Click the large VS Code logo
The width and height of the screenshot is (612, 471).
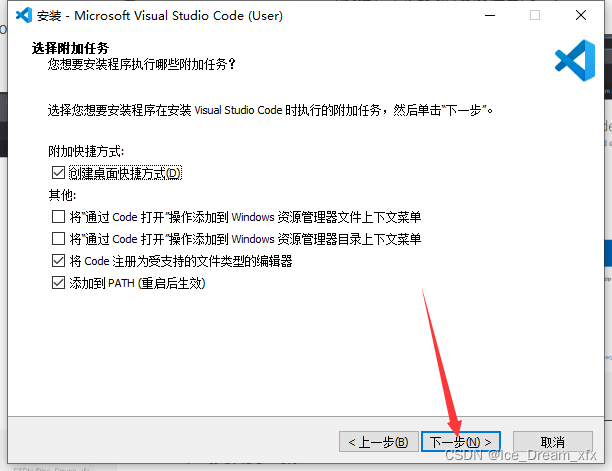(575, 60)
